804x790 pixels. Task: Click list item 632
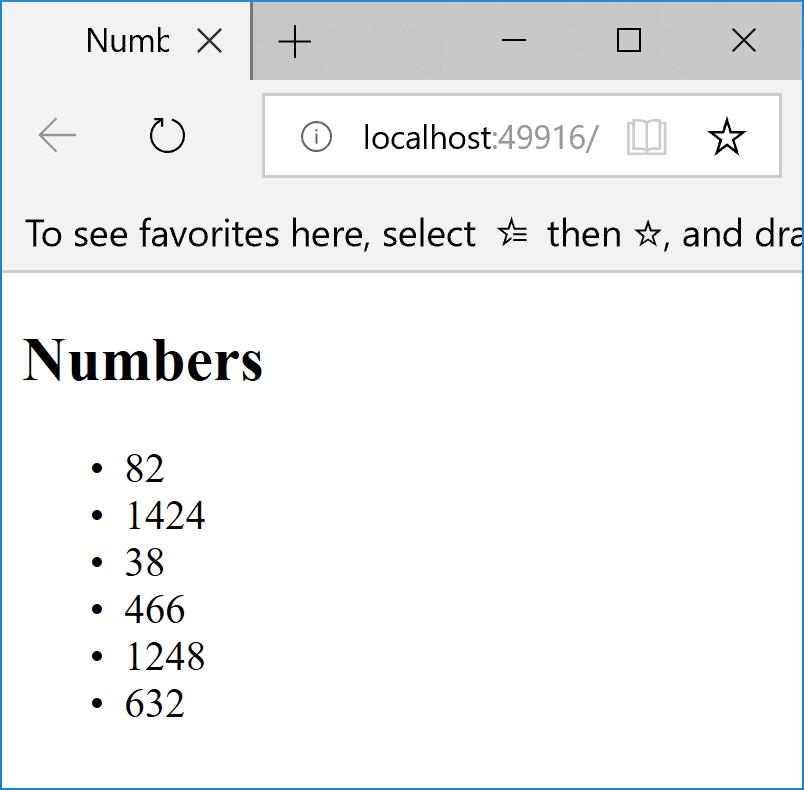(155, 703)
